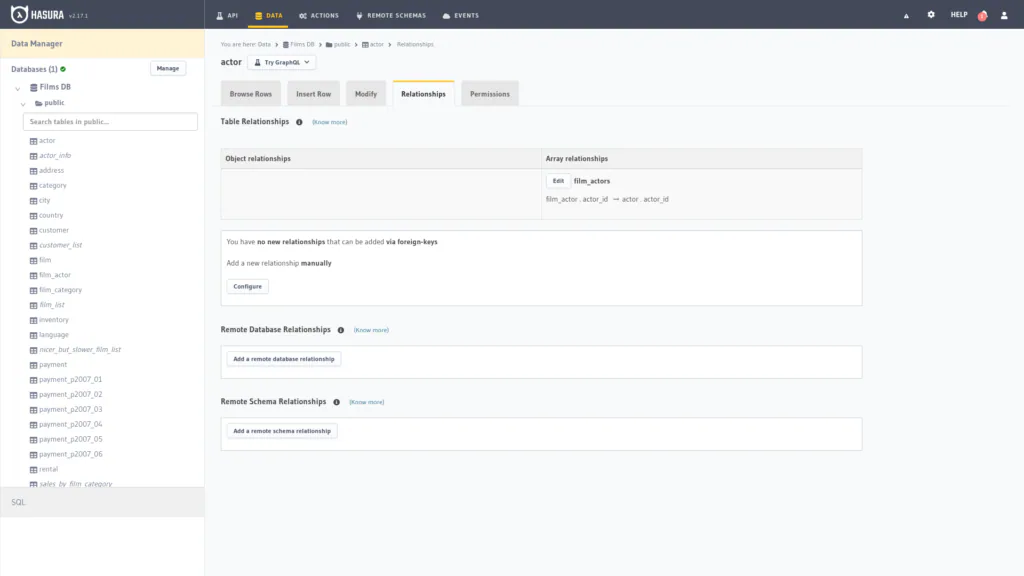Click the country table icon
This screenshot has width=1024, height=576.
[33, 216]
